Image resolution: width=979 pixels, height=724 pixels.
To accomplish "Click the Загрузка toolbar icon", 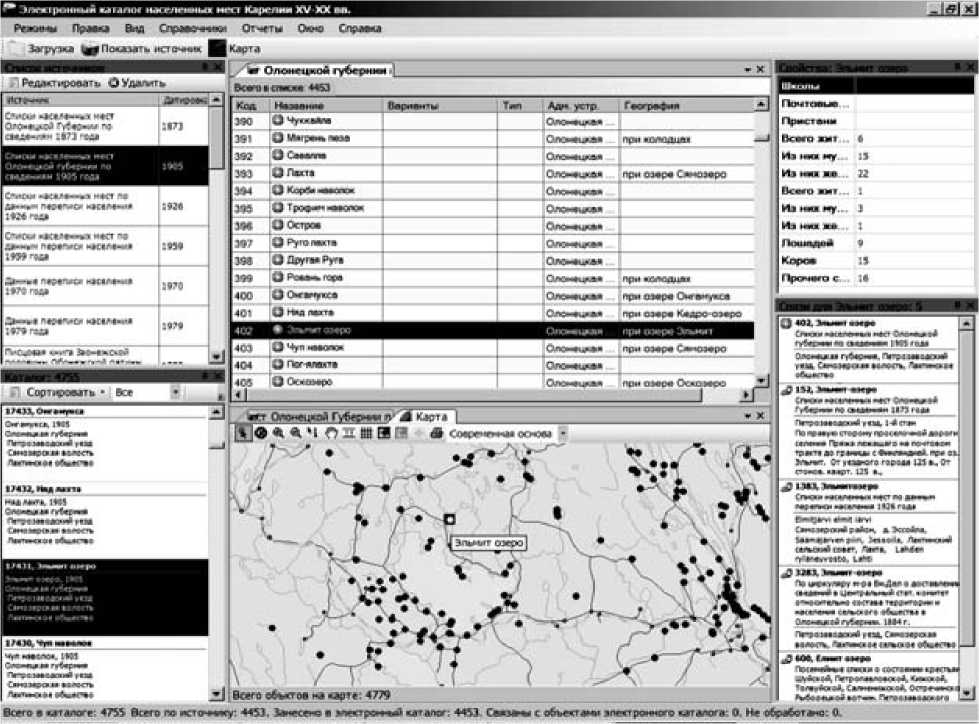I will pos(16,49).
